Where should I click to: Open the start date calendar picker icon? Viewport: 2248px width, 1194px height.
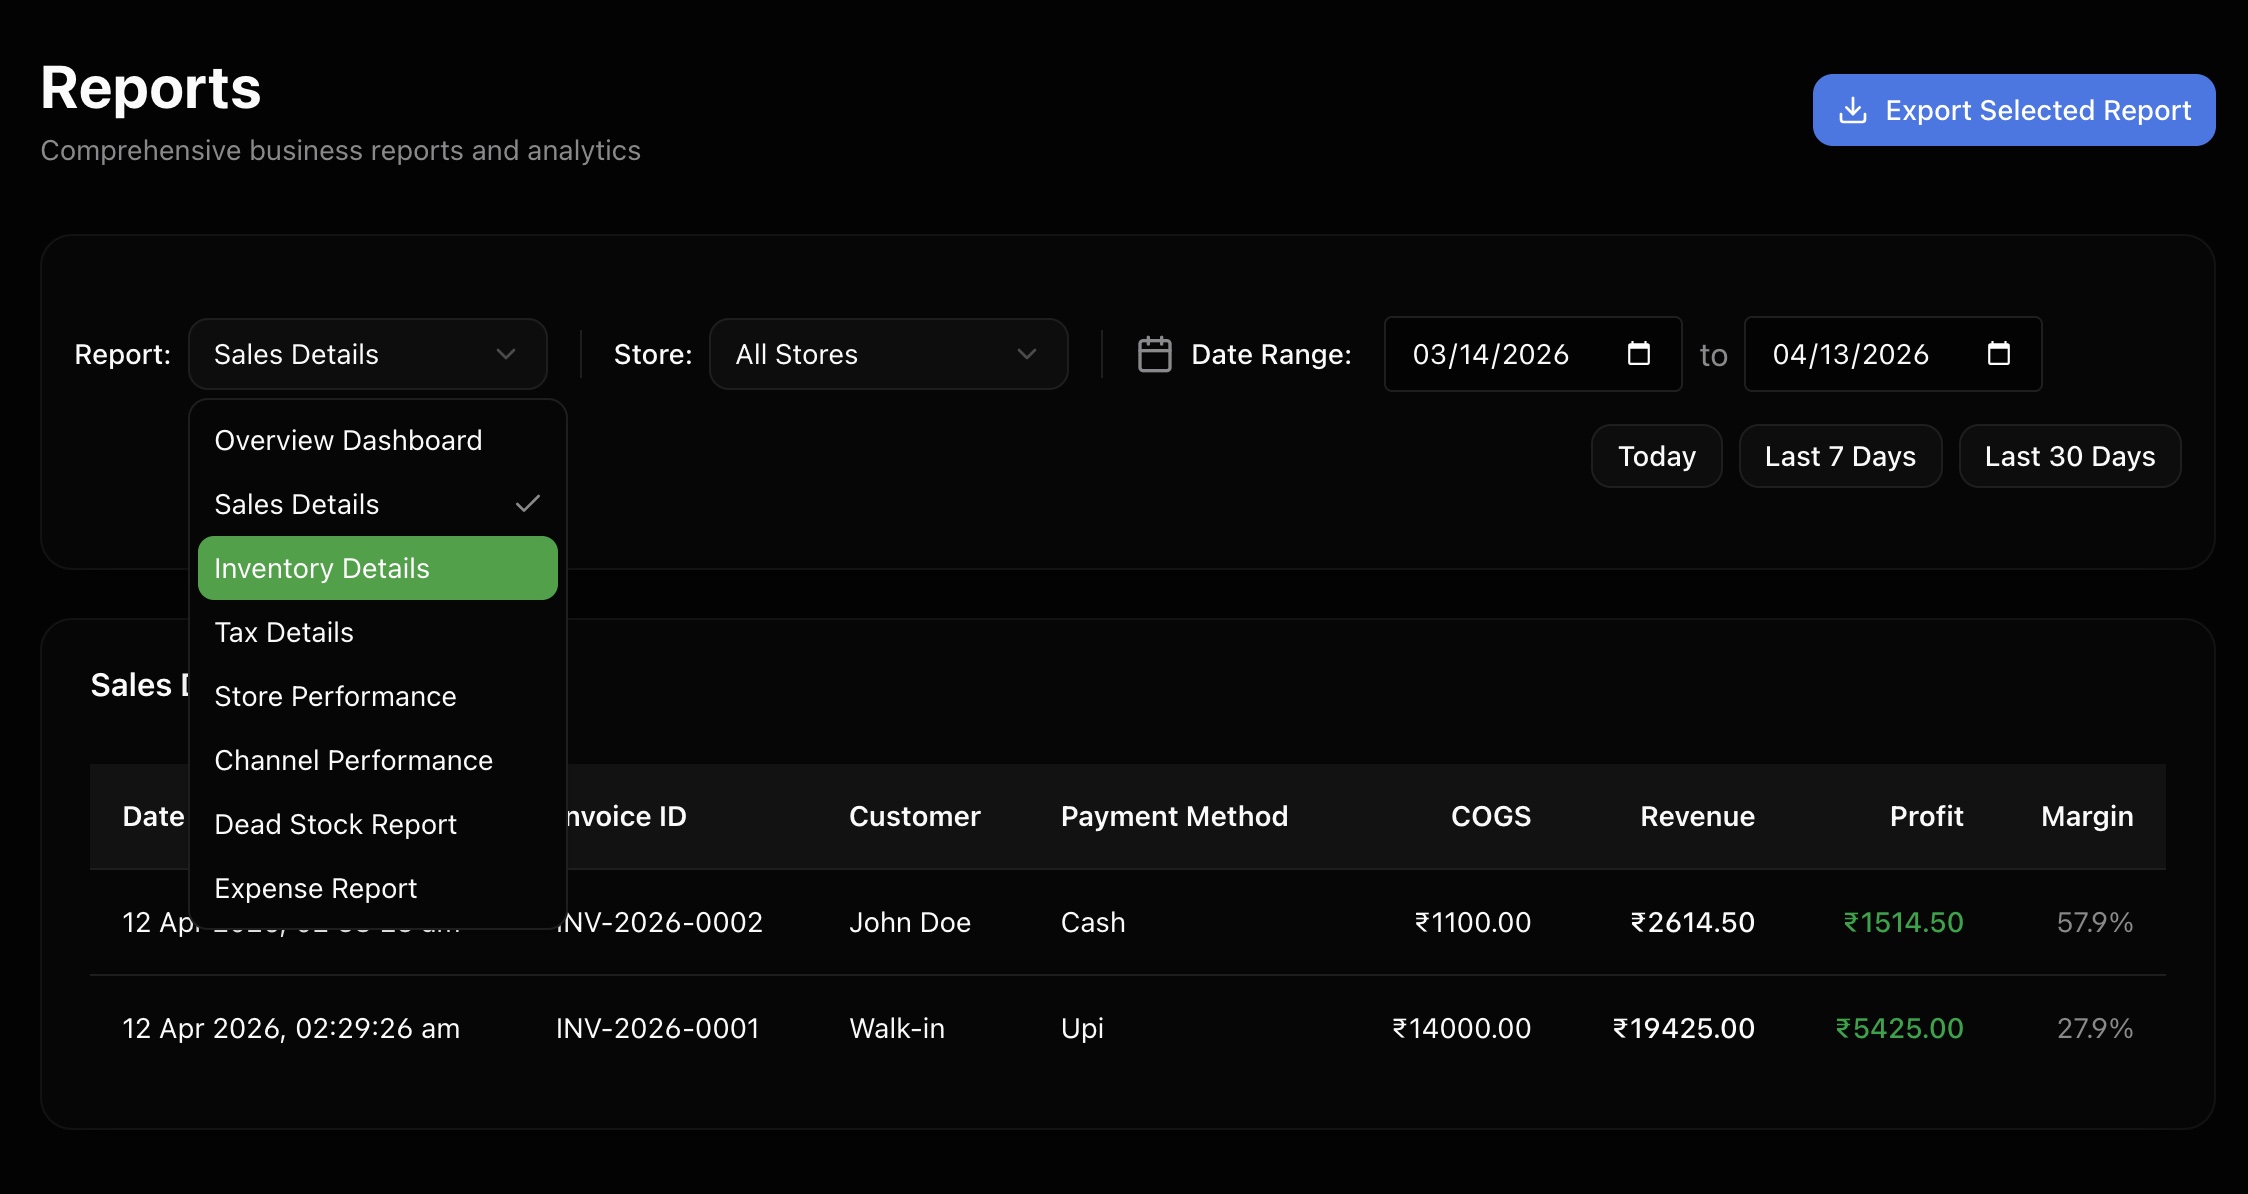click(1638, 353)
